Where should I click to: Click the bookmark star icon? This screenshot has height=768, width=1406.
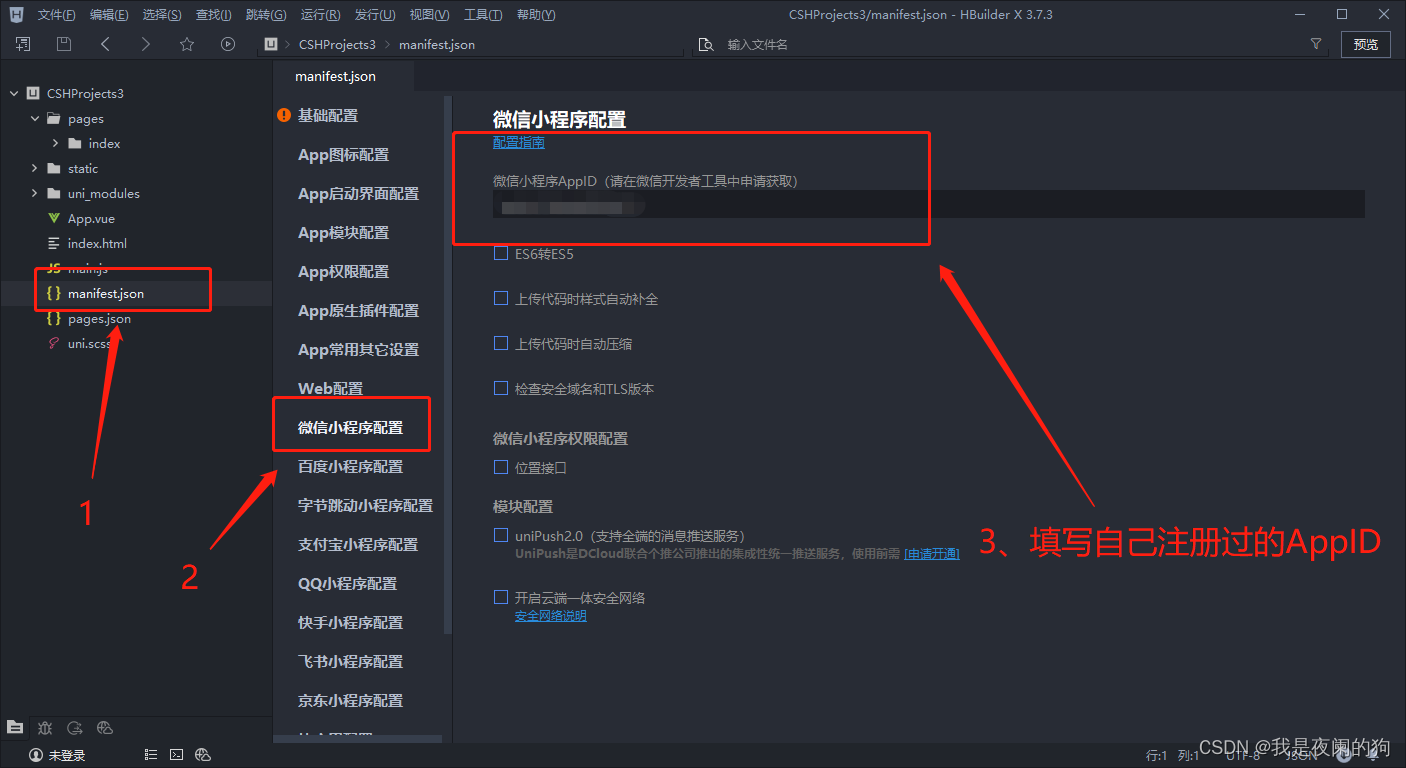pyautogui.click(x=187, y=44)
